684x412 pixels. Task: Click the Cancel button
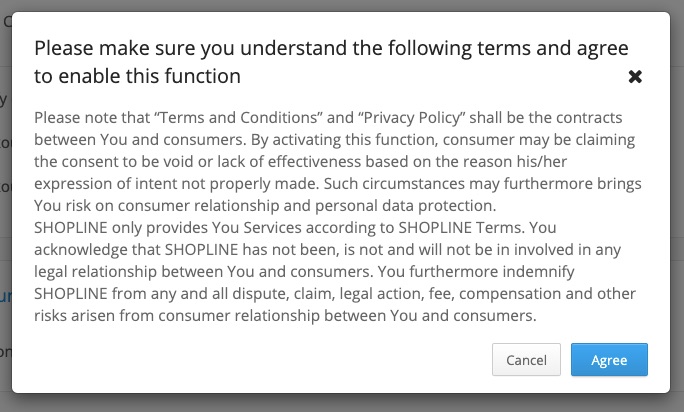click(526, 360)
